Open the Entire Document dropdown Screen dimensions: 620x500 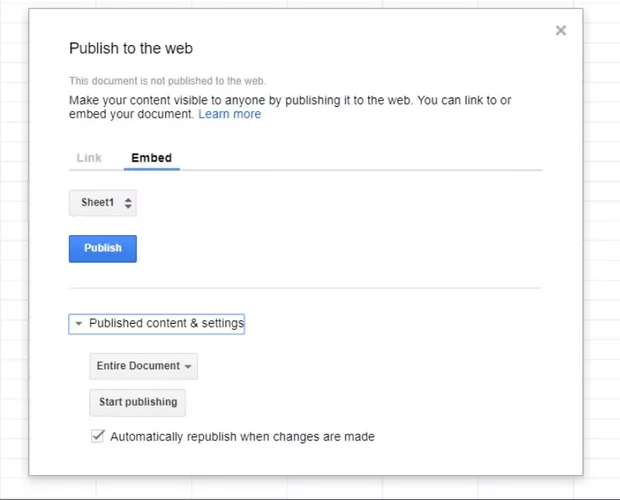(x=143, y=366)
